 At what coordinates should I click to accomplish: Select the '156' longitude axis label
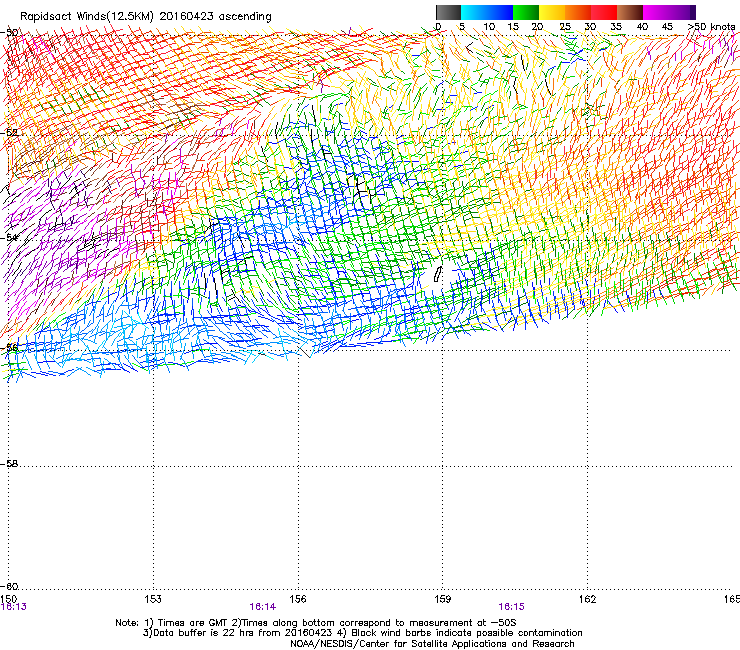(298, 599)
